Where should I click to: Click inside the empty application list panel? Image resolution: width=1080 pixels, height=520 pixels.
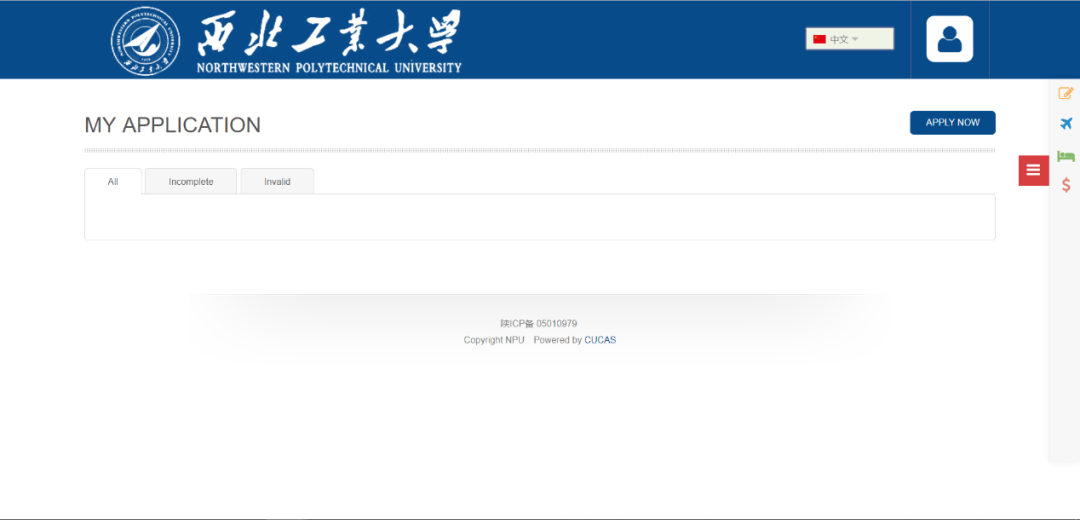[539, 217]
